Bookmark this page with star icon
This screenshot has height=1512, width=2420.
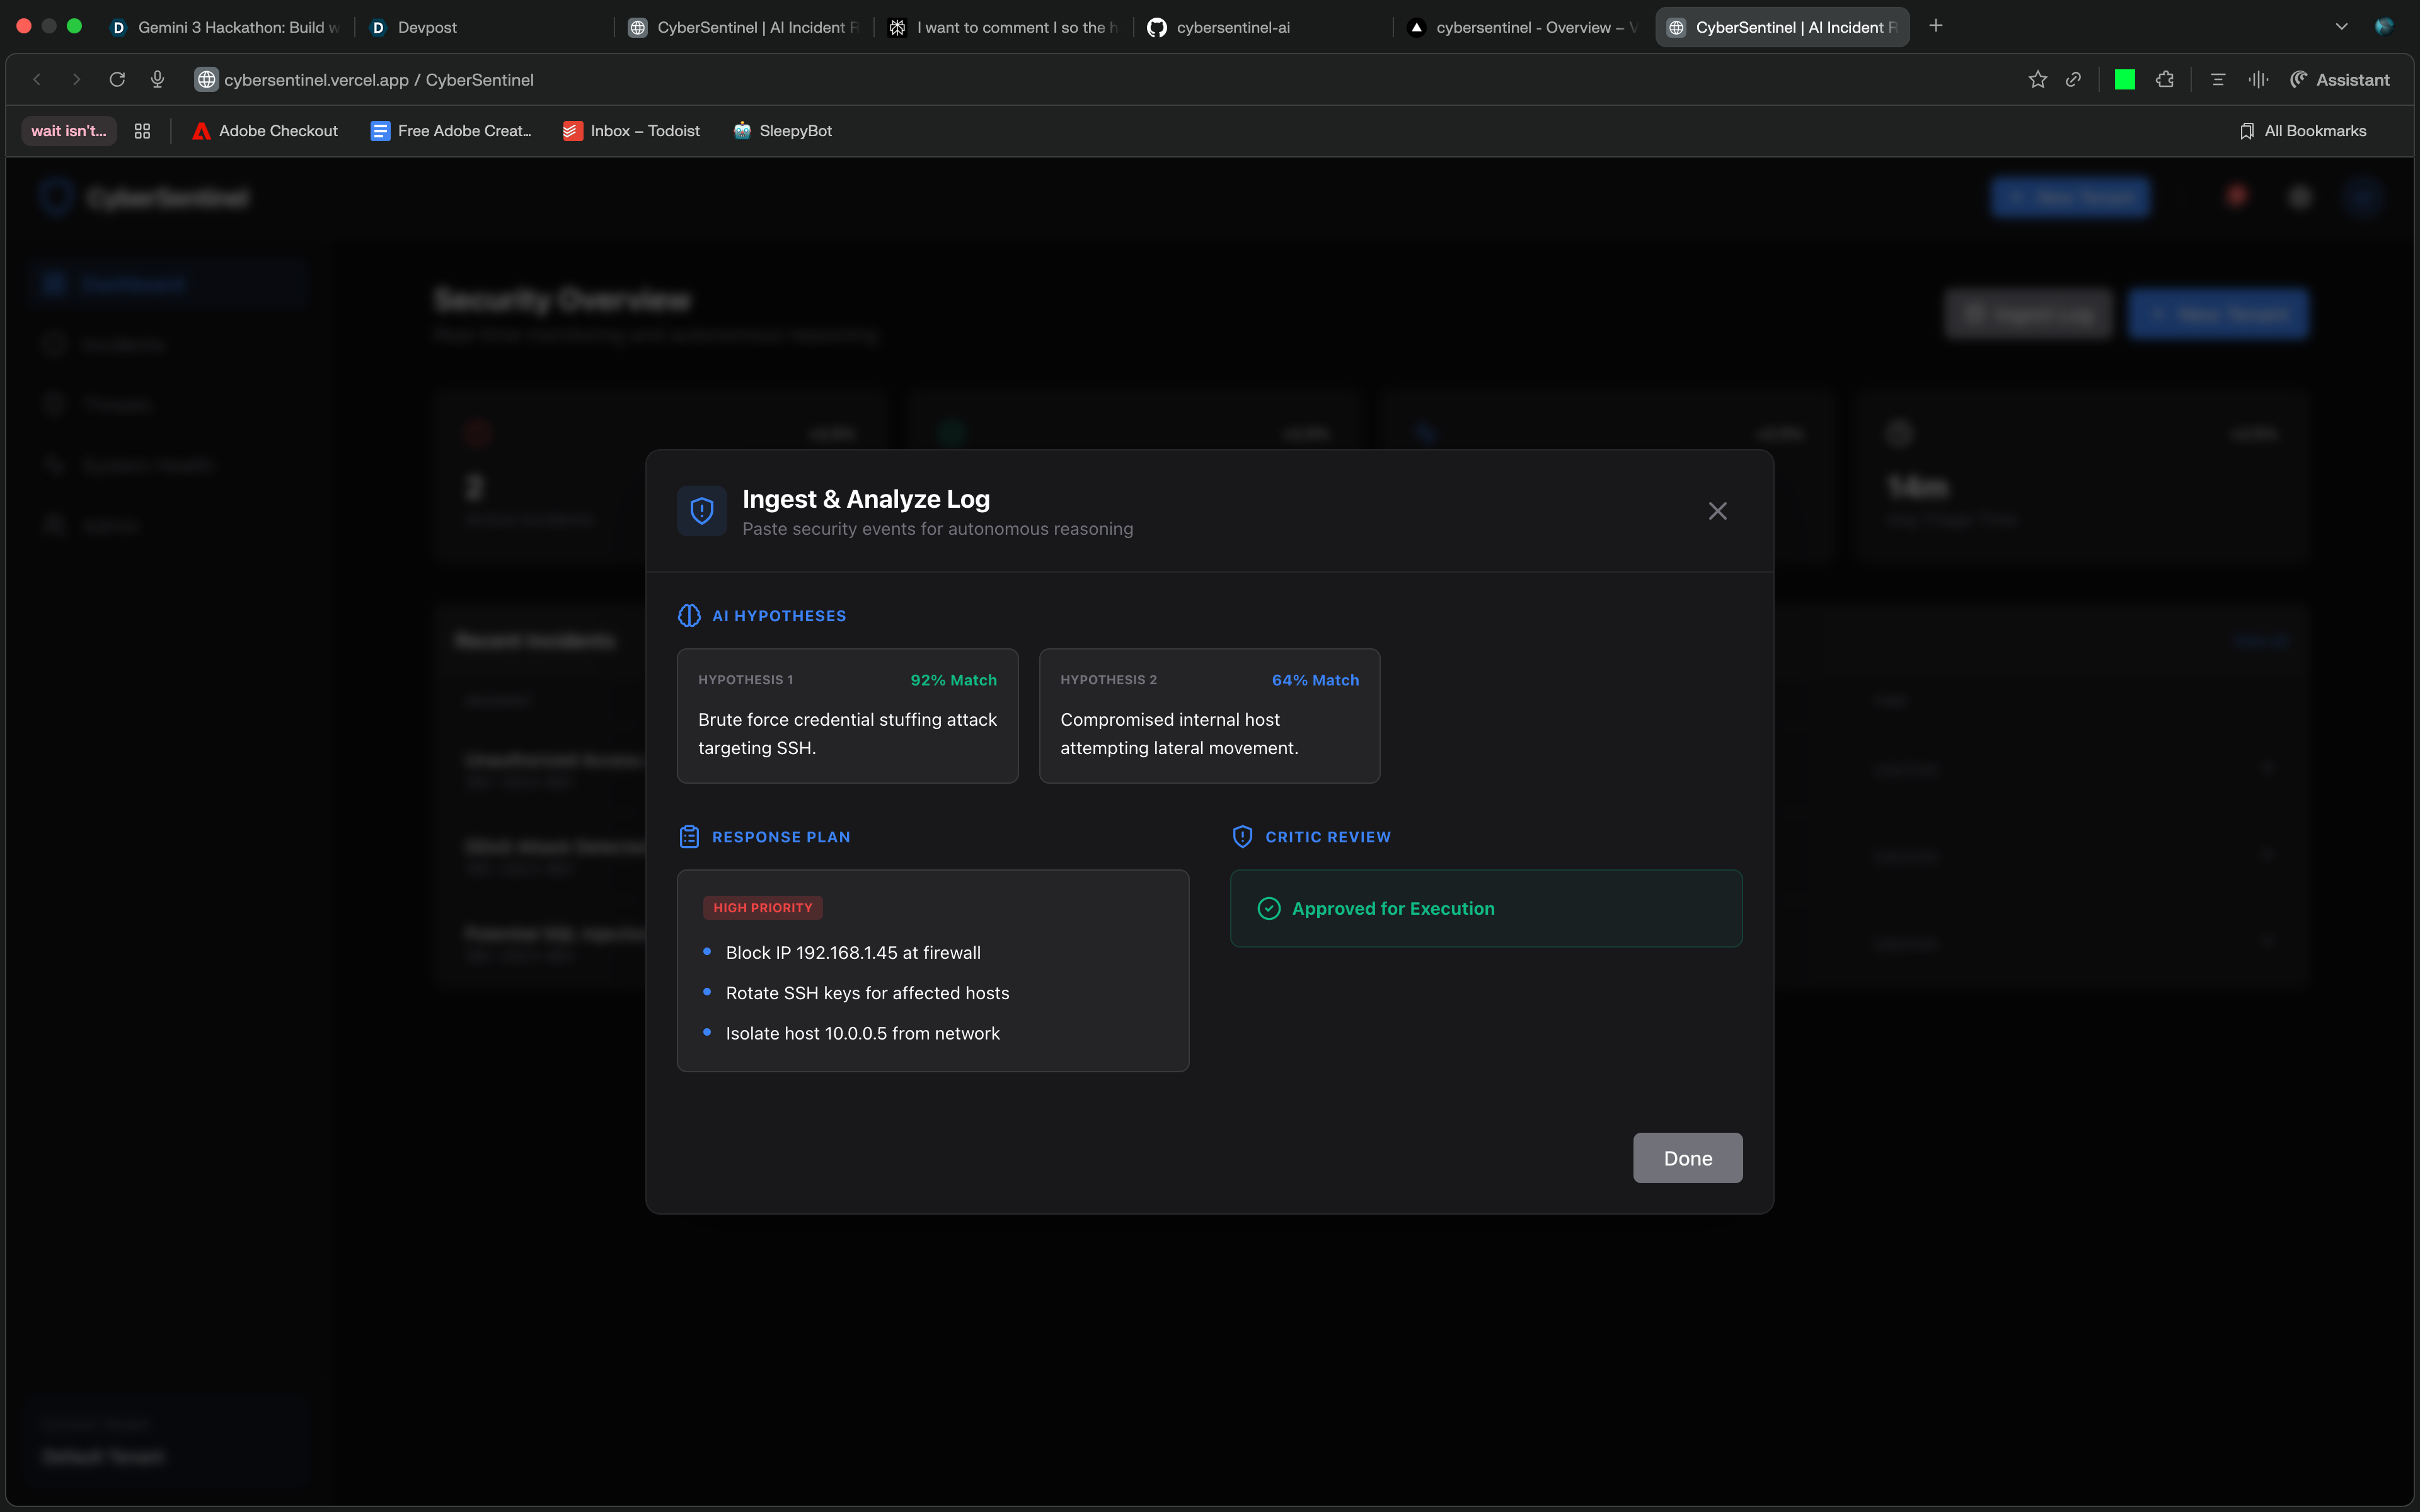pyautogui.click(x=2037, y=80)
